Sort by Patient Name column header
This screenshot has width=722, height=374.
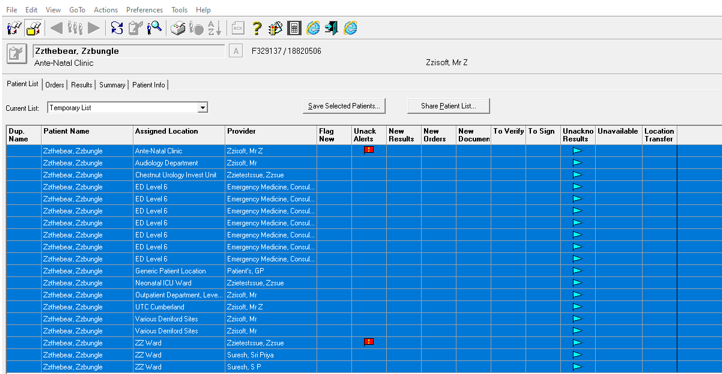pos(87,135)
